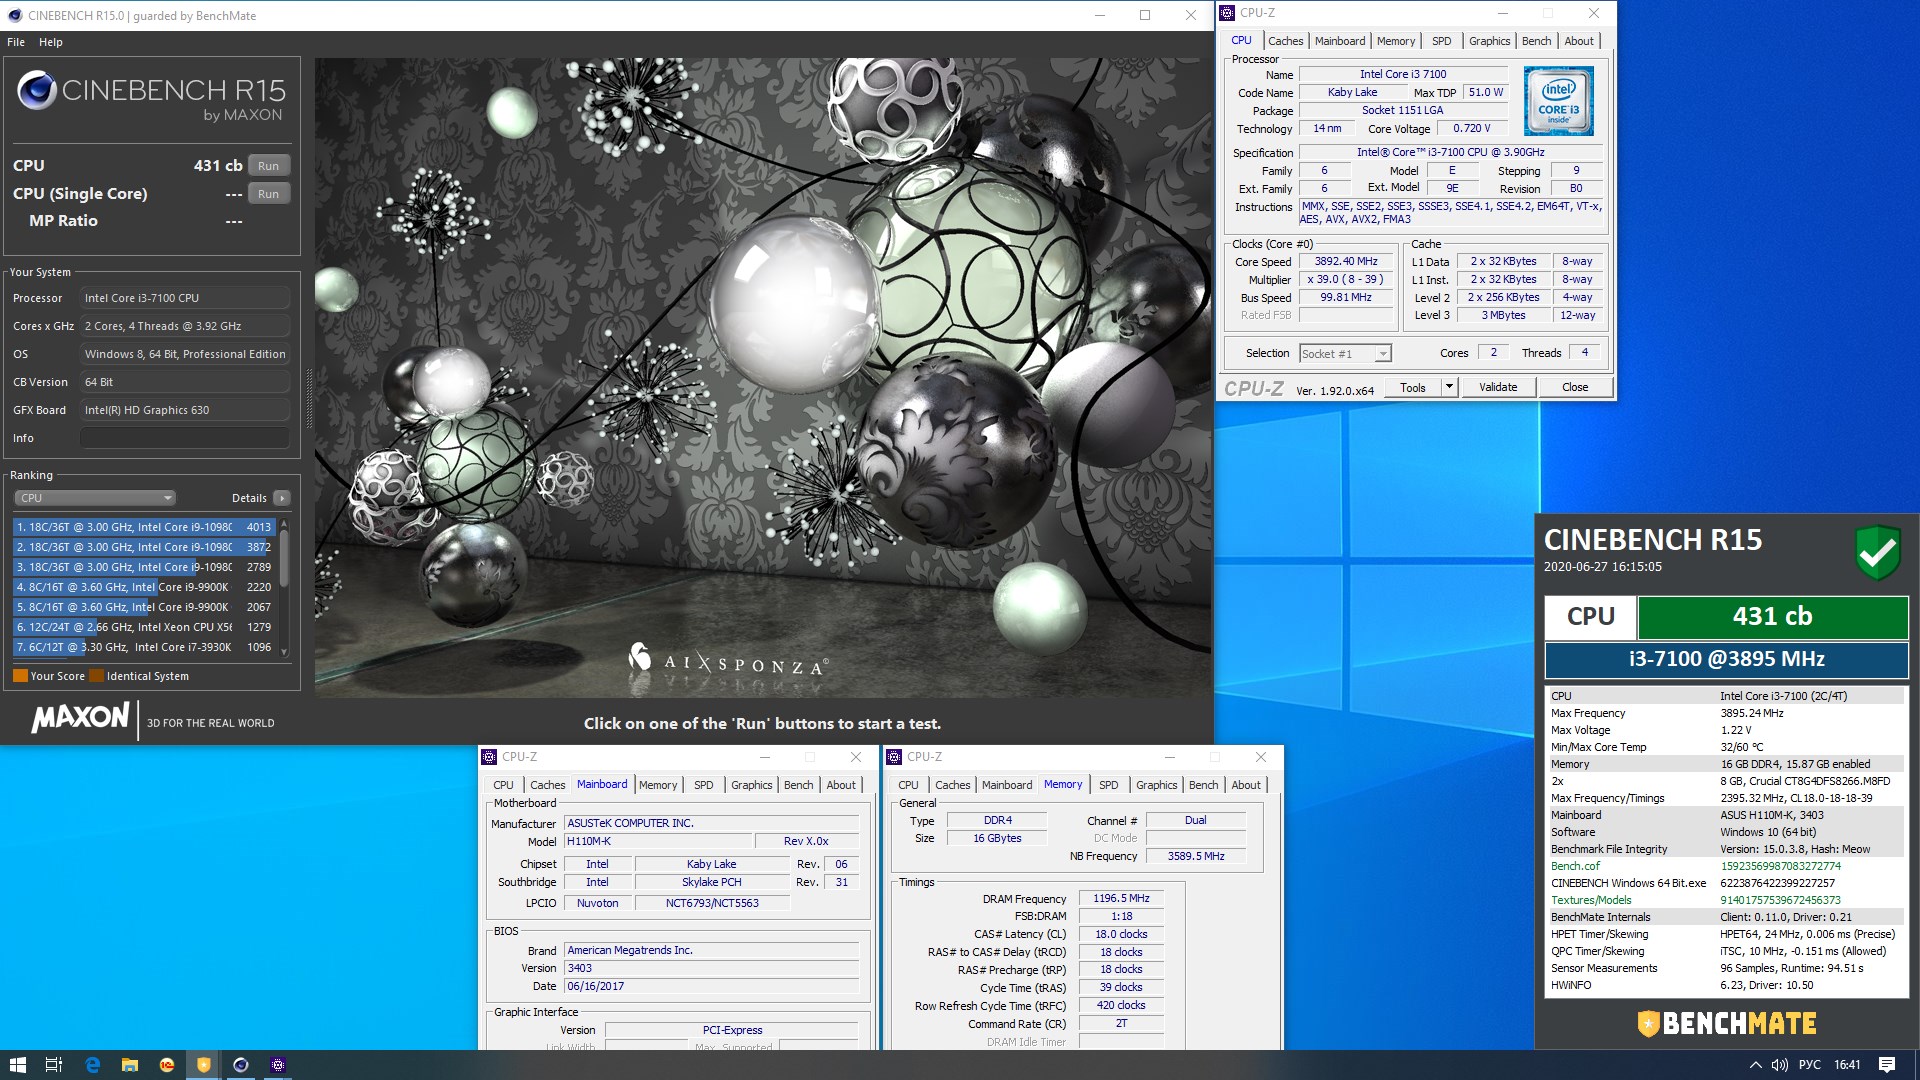Click the AIXSPONZA logo in render
The image size is (1920, 1080).
[x=728, y=661]
